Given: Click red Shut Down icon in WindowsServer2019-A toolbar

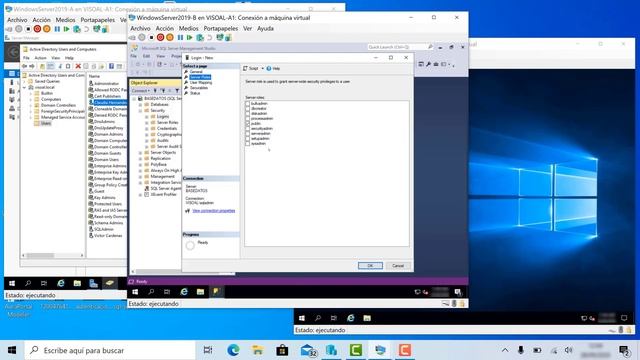Looking at the screenshot, I should [37, 29].
